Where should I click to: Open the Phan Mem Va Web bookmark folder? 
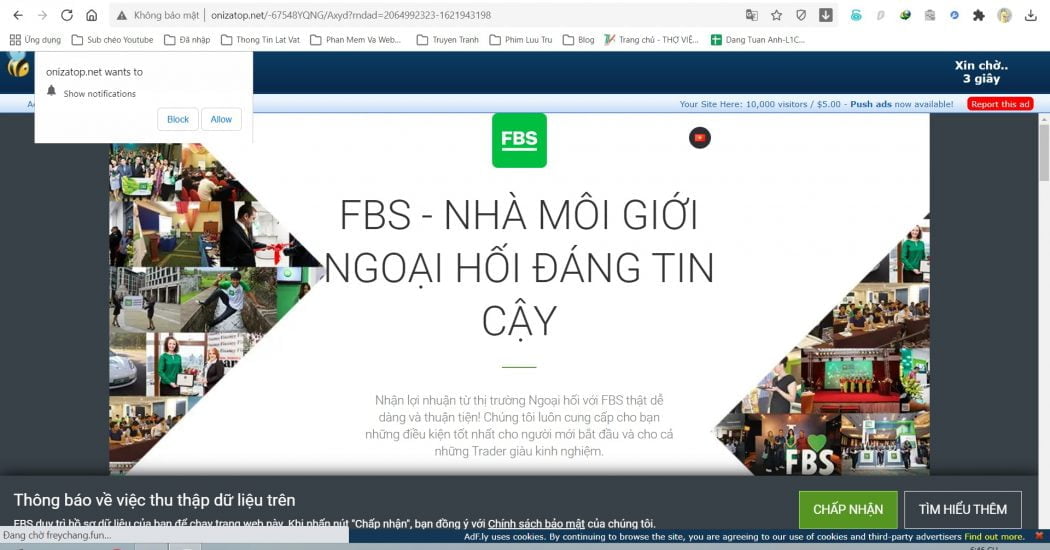coord(356,40)
